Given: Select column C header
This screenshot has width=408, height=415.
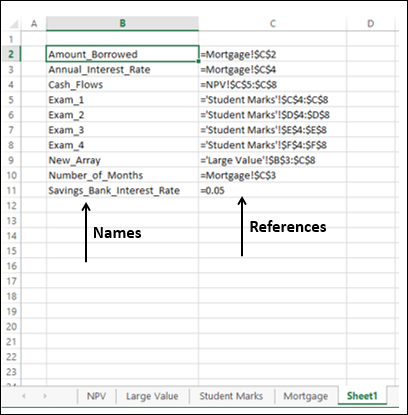Looking at the screenshot, I should pyautogui.click(x=273, y=23).
